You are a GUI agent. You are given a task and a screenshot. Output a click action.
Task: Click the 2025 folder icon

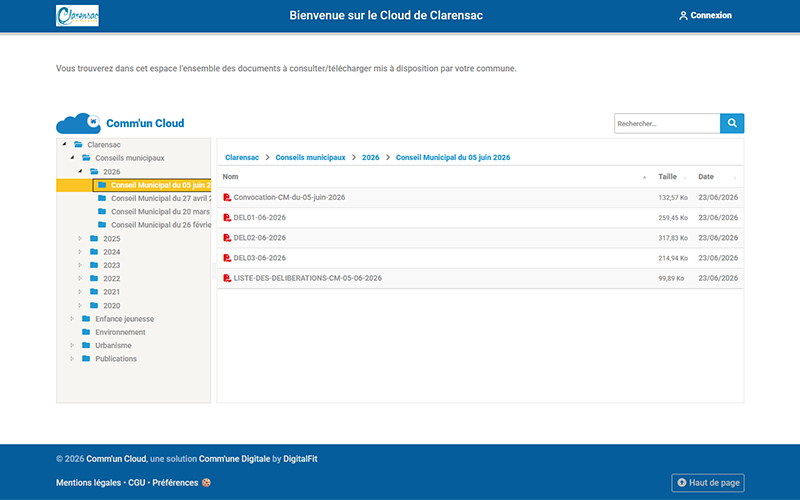[94, 238]
